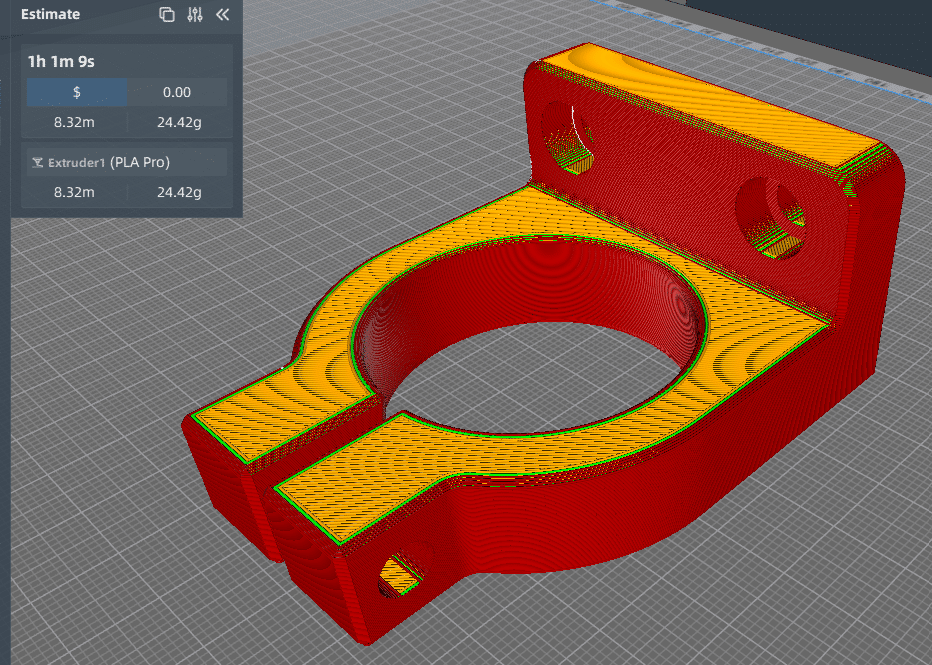Click total filament length 8.32m under print time
This screenshot has width=932, height=665.
coord(74,122)
